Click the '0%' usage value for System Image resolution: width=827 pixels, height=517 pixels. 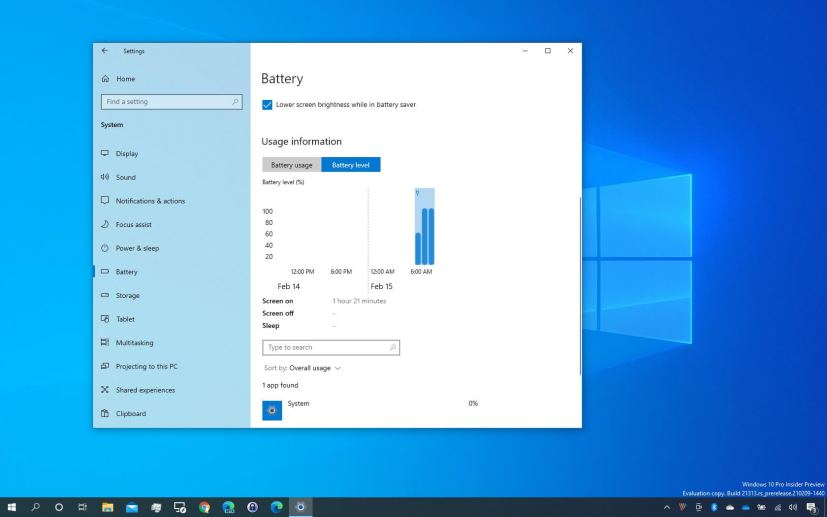point(473,404)
